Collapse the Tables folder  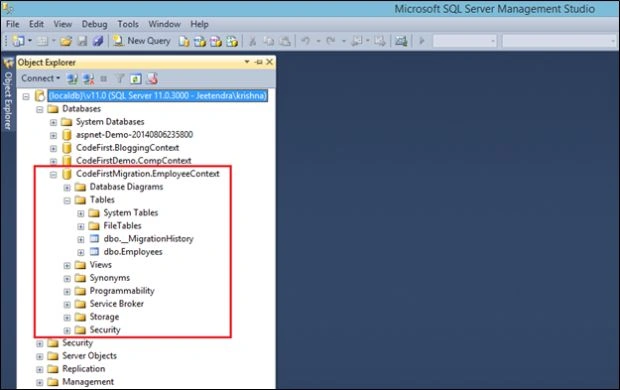(67, 201)
